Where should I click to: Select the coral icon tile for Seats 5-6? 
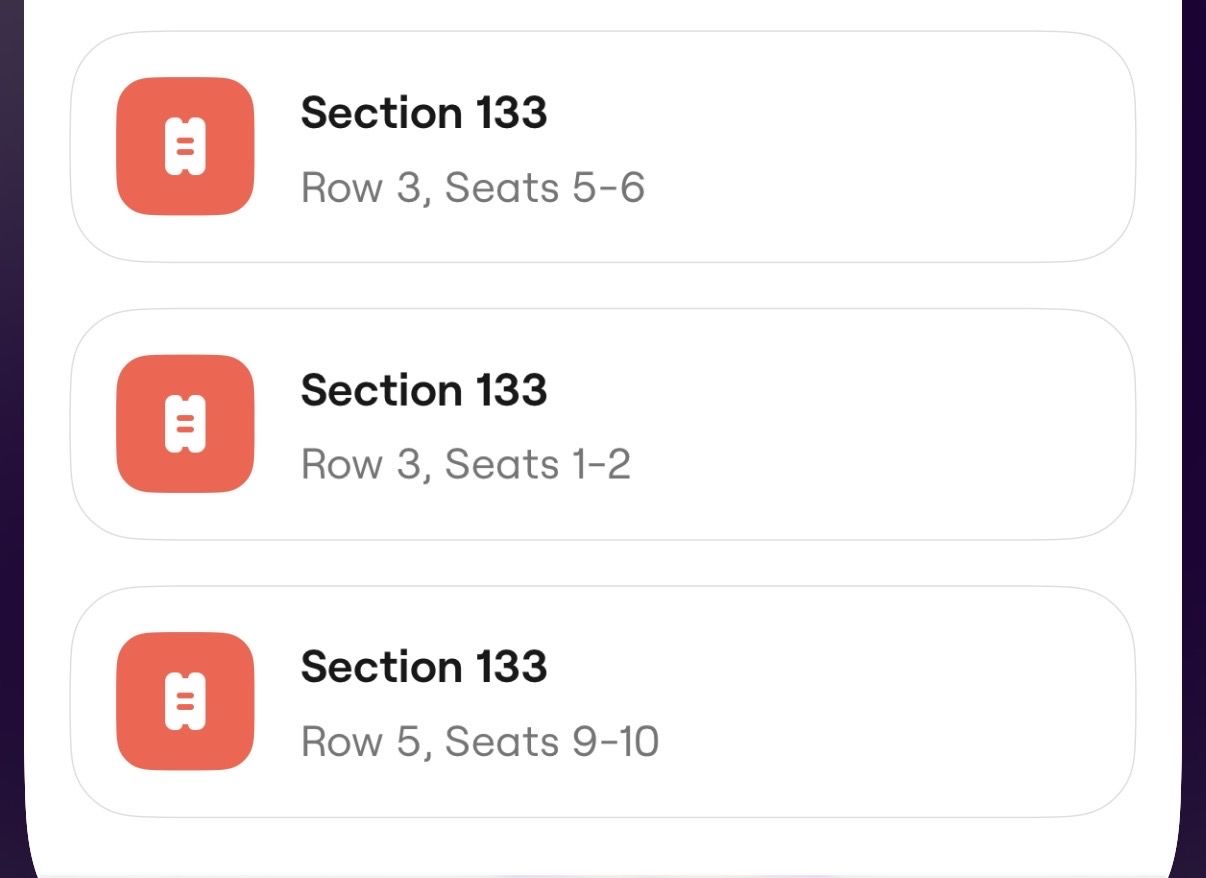[x=185, y=147]
